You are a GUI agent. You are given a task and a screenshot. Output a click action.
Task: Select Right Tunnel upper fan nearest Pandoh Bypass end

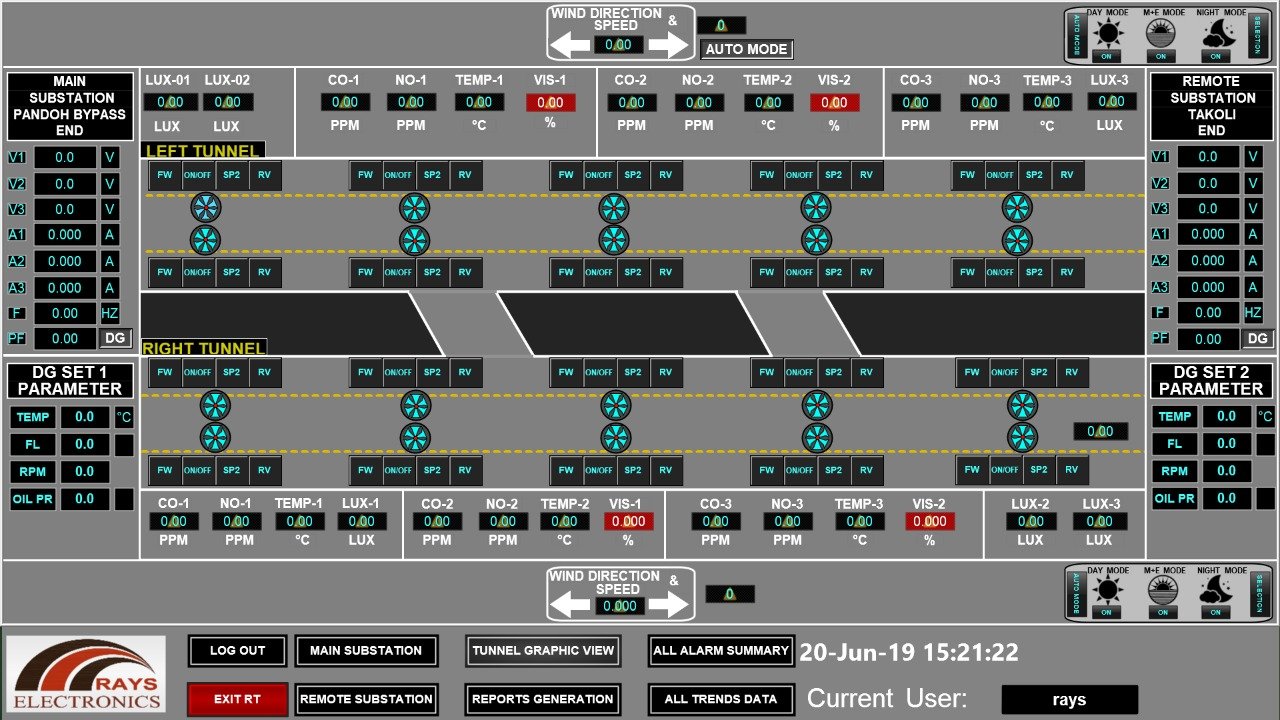(215, 406)
